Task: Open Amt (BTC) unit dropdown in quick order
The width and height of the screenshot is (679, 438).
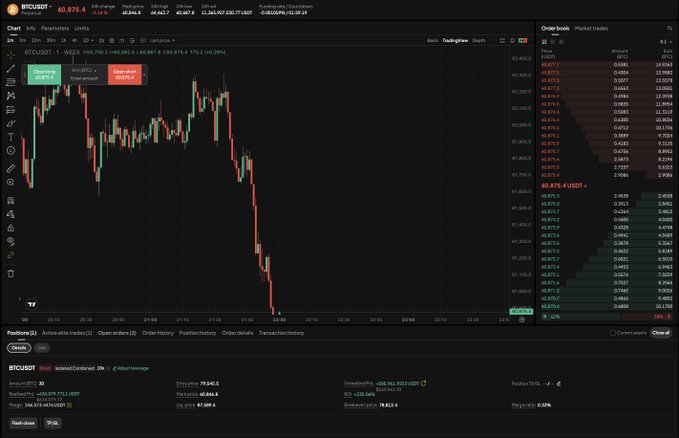Action: [x=84, y=70]
